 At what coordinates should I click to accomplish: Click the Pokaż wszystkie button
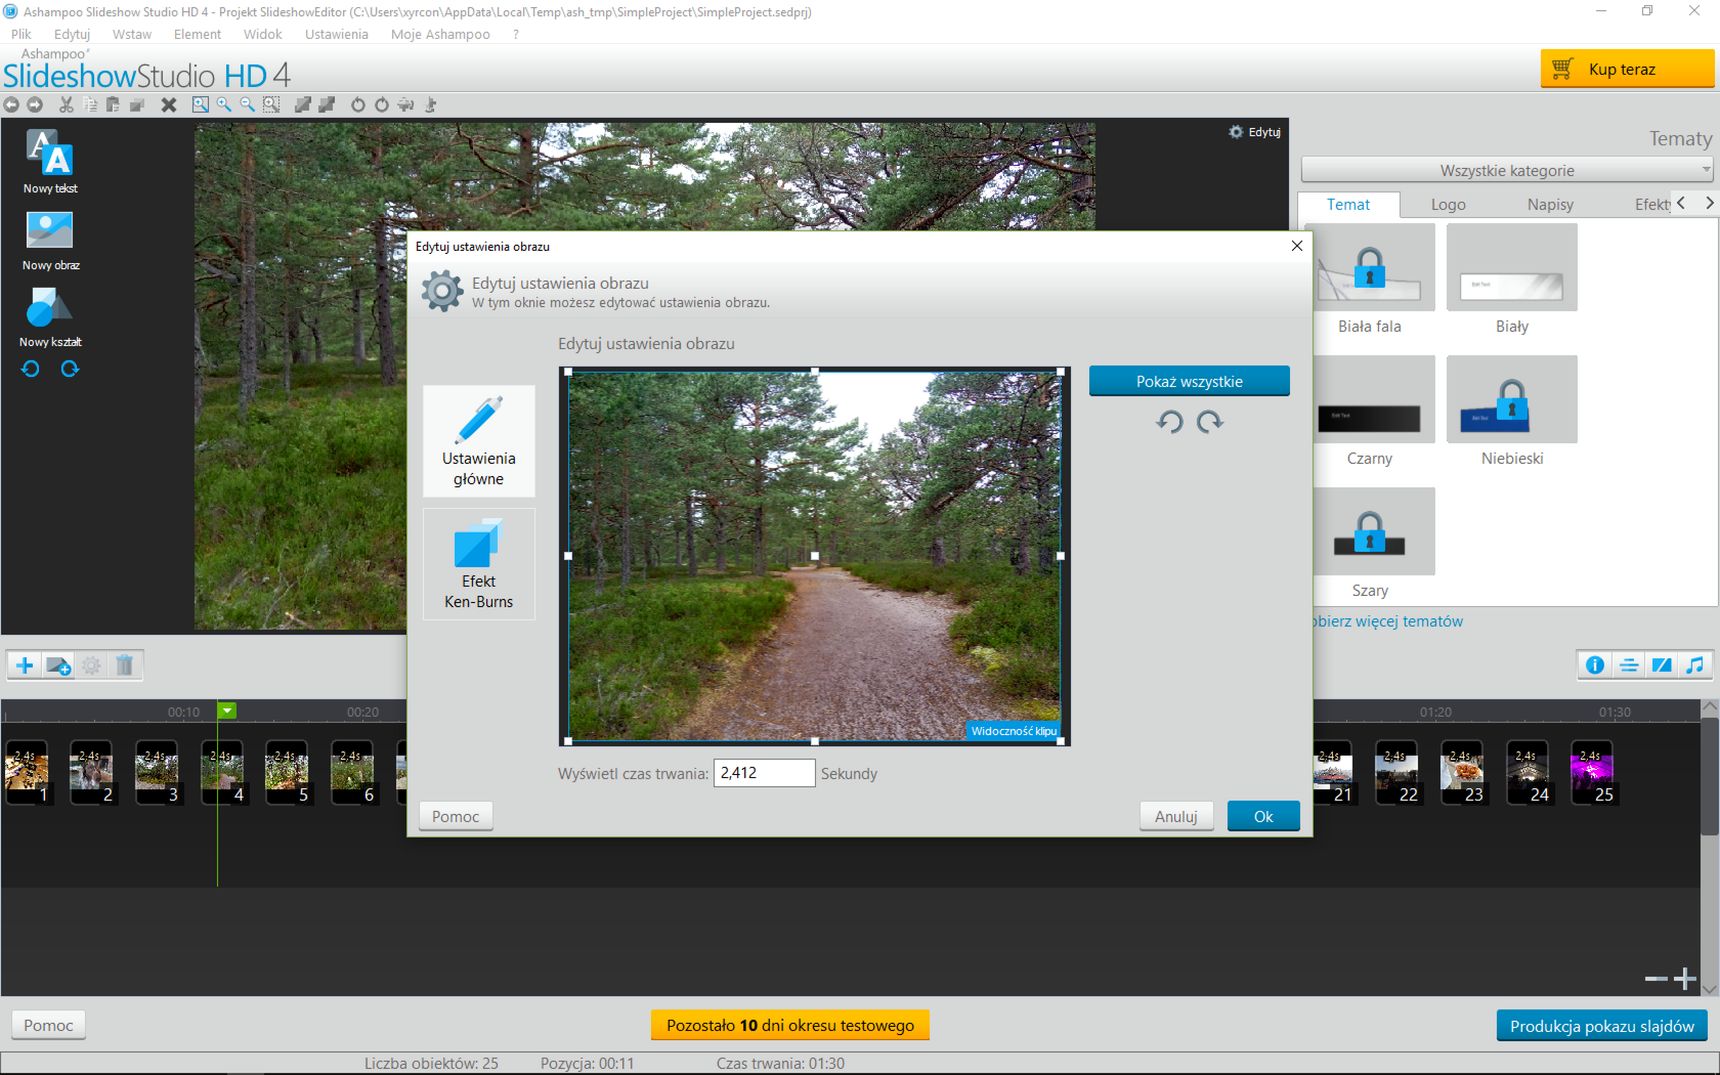pos(1189,381)
